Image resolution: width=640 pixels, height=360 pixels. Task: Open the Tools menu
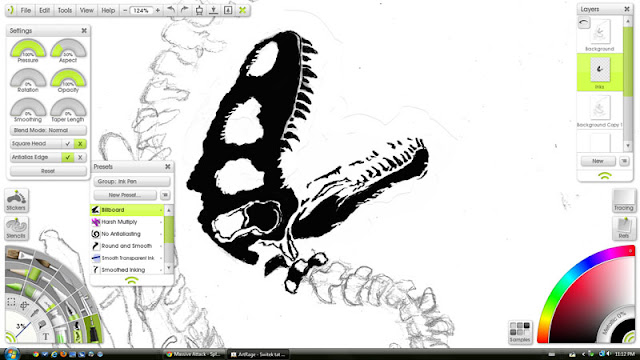point(64,11)
